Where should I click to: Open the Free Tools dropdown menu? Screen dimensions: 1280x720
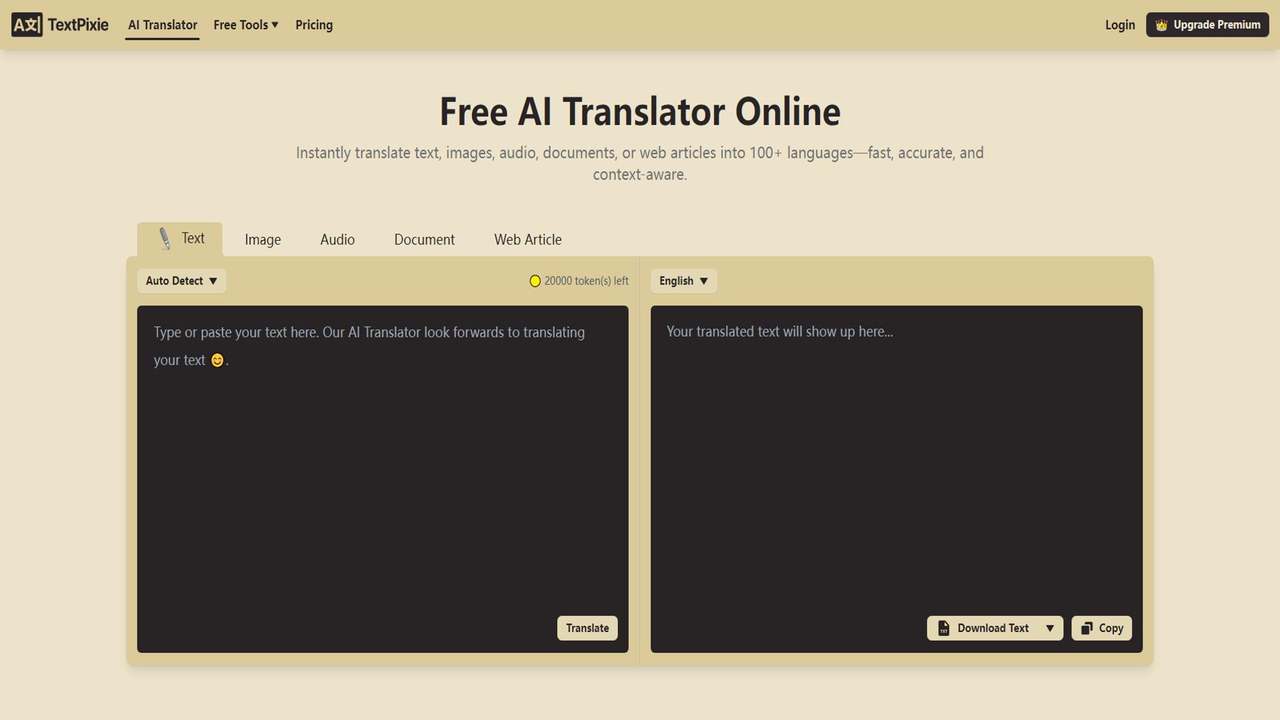click(246, 25)
